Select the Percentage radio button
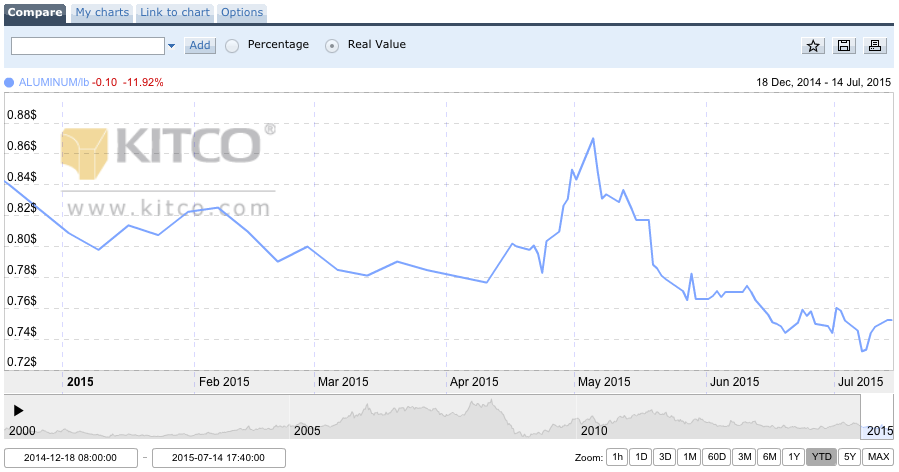The image size is (899, 472). click(232, 45)
